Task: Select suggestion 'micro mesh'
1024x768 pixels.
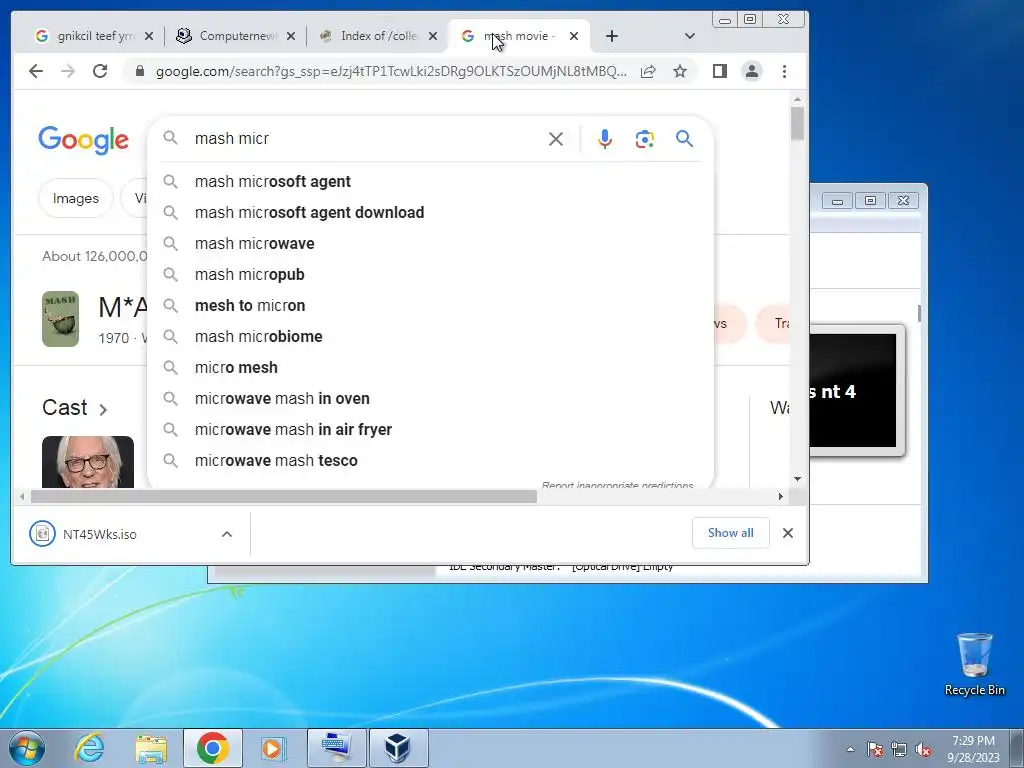Action: (431, 368)
